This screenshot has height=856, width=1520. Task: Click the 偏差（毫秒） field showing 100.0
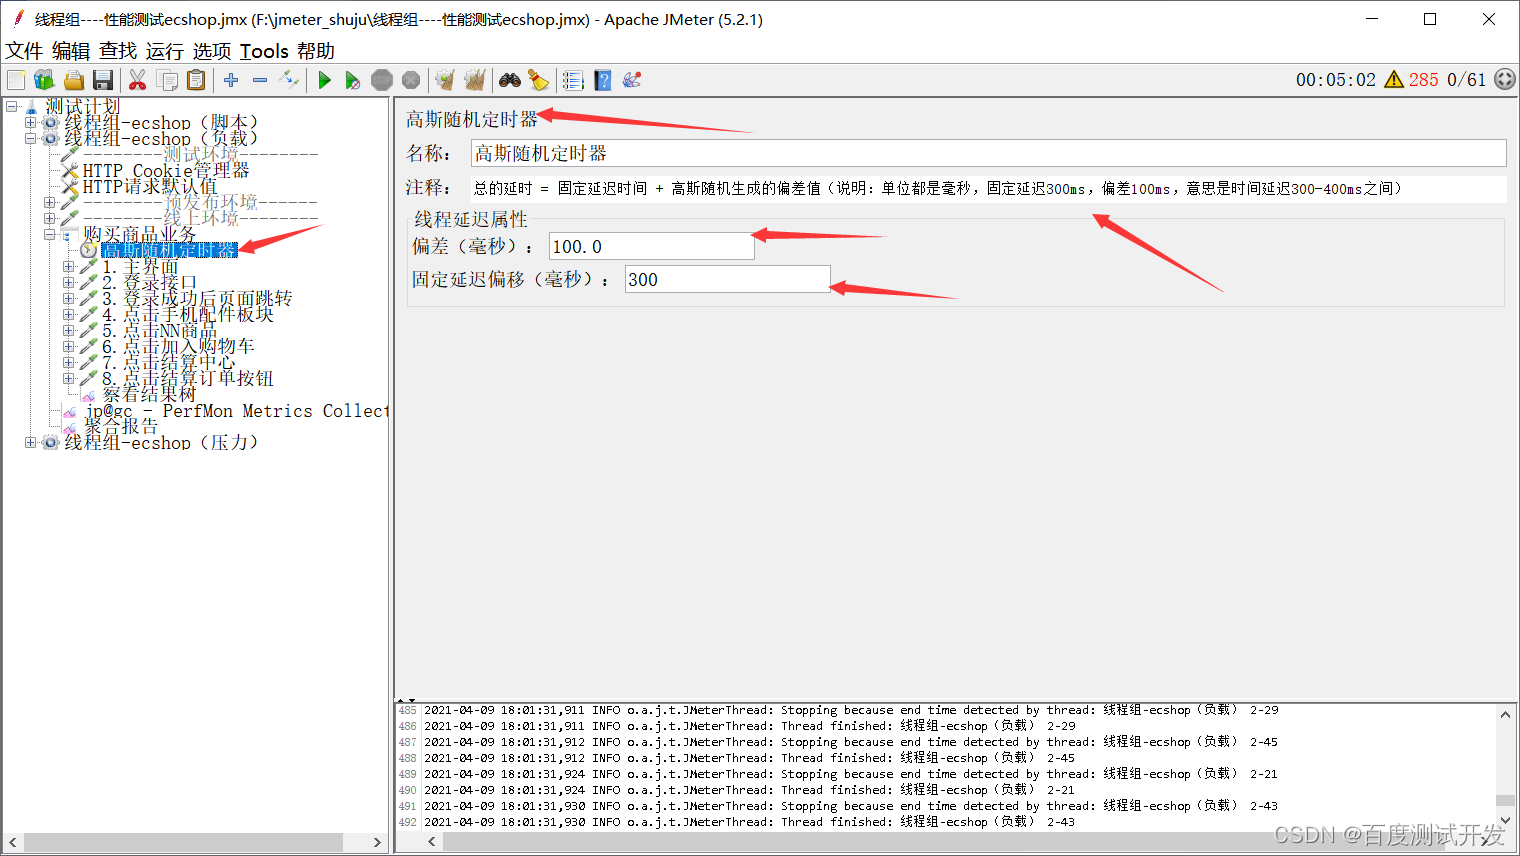click(x=651, y=246)
